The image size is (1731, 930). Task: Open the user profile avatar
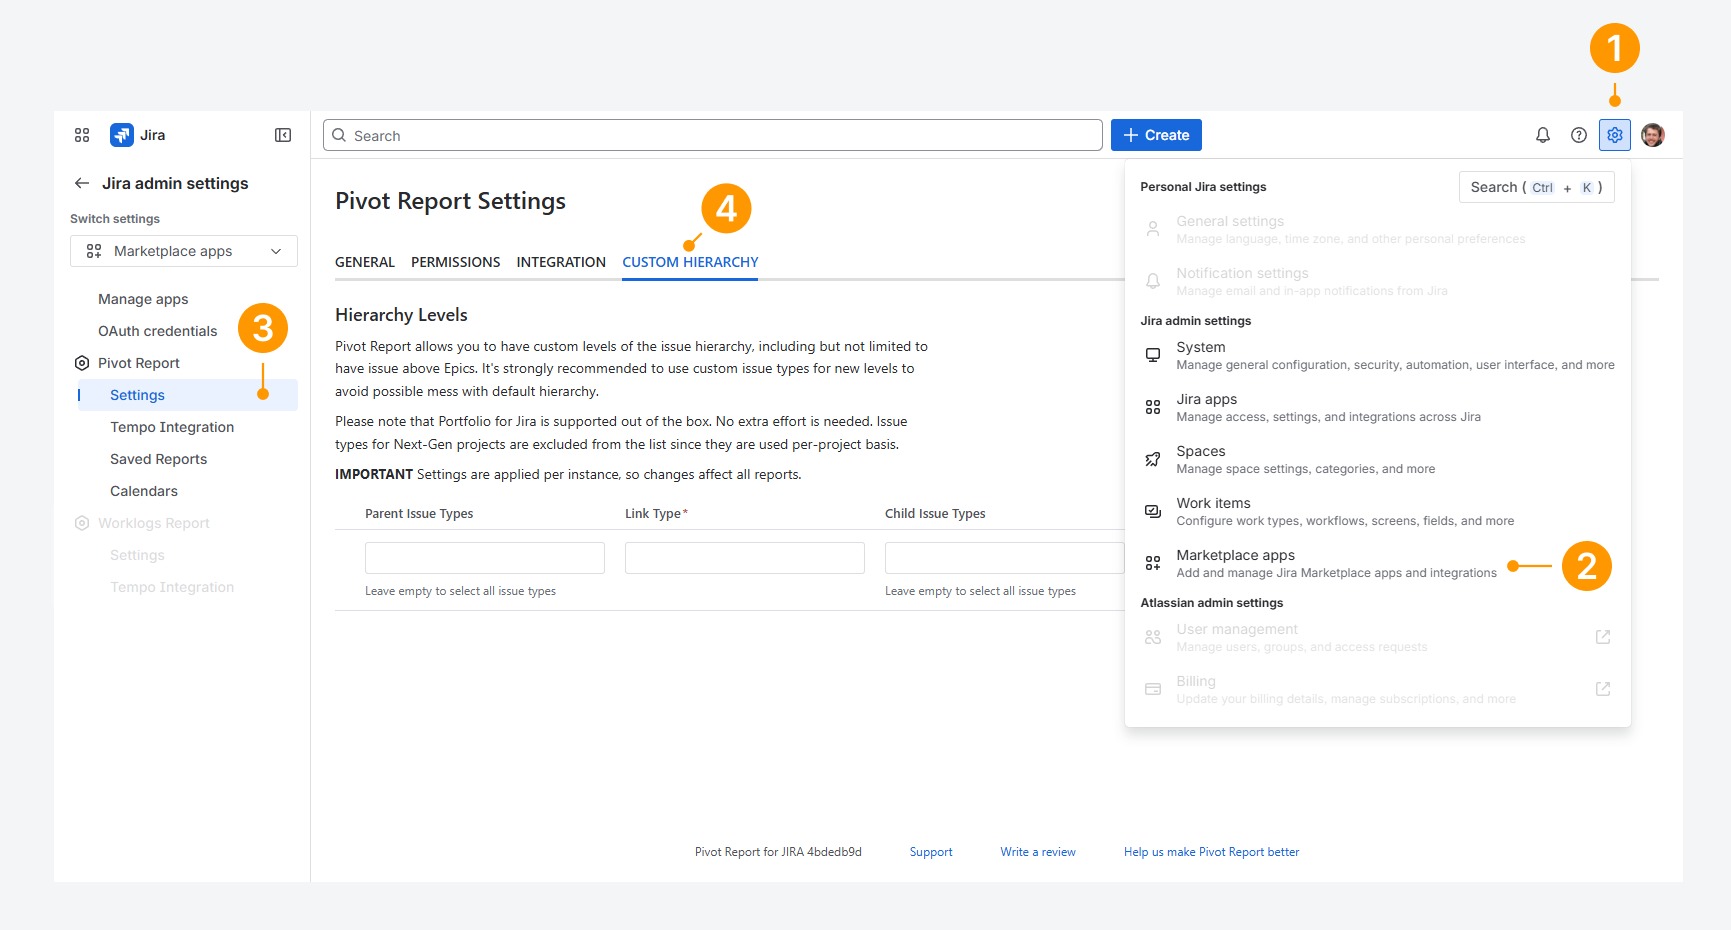click(1653, 135)
